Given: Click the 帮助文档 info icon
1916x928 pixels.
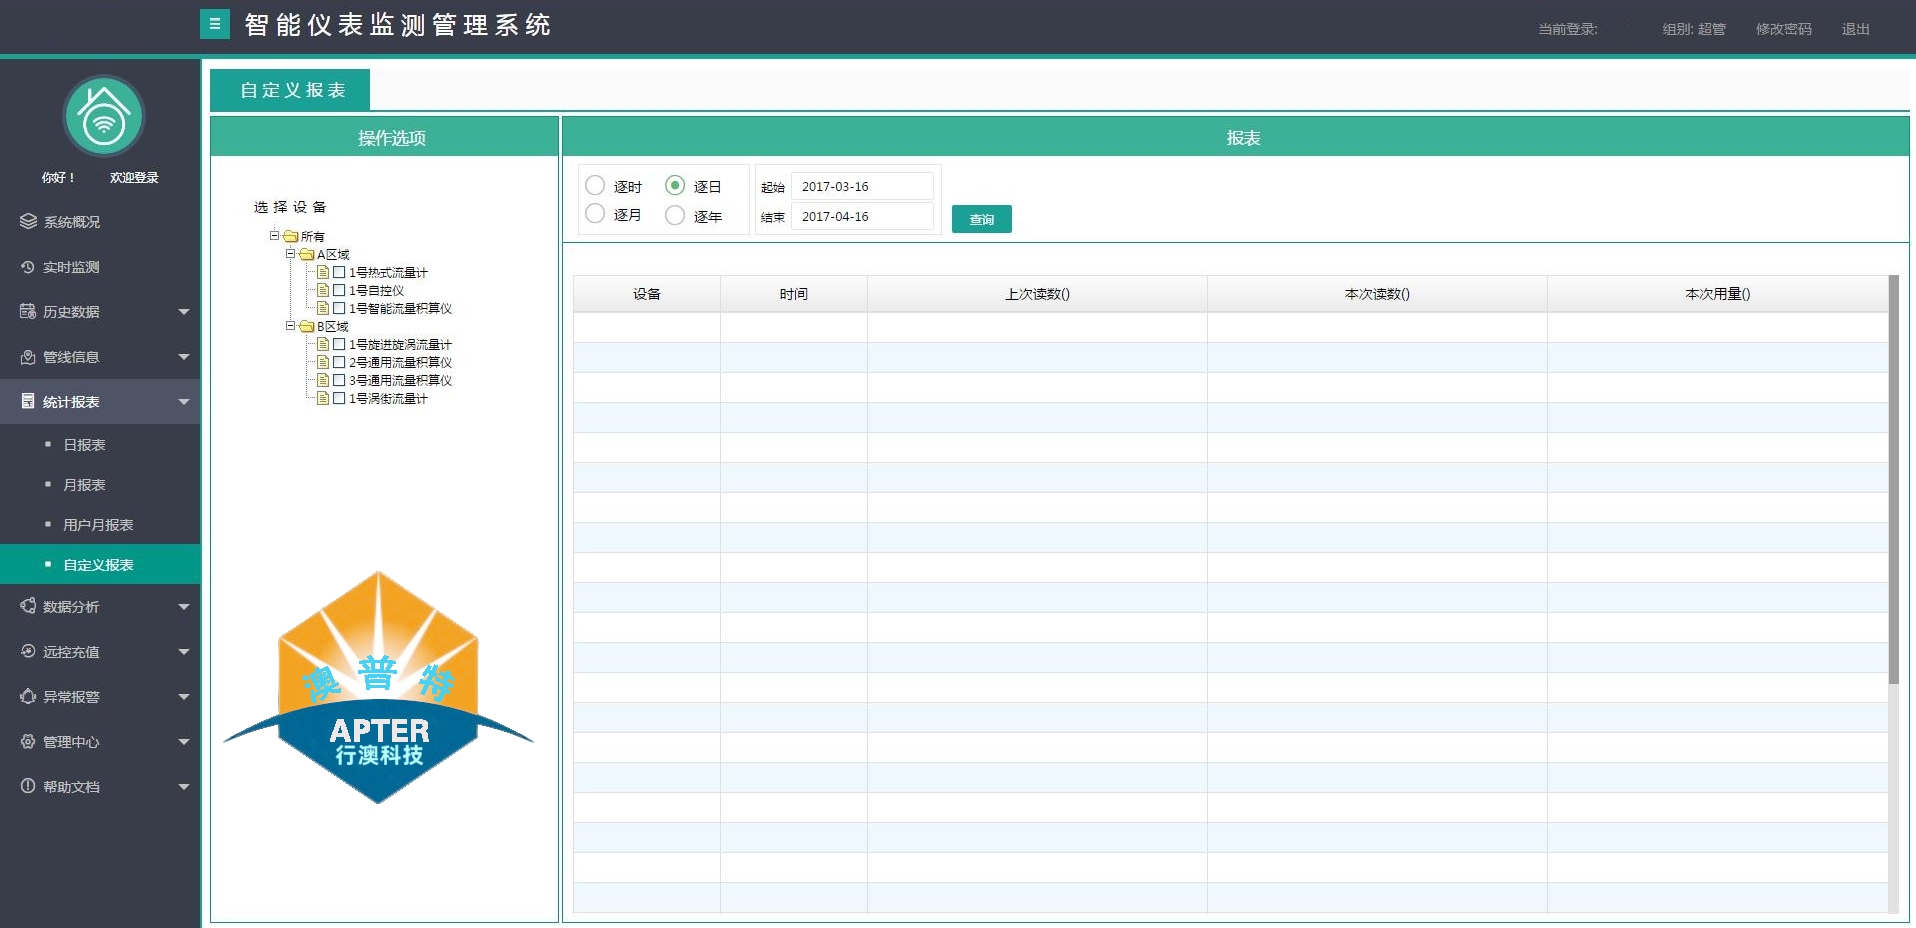Looking at the screenshot, I should pos(28,786).
